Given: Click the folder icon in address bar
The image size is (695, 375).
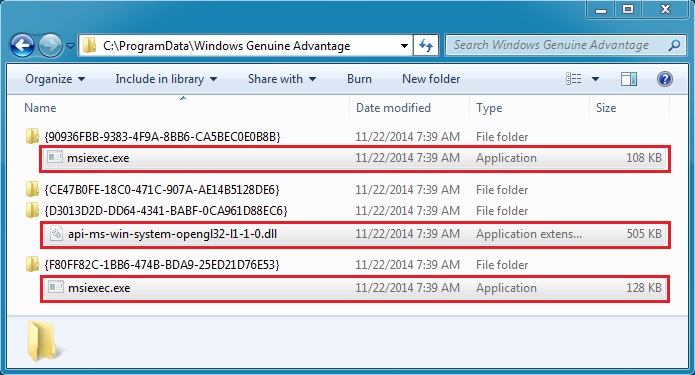Looking at the screenshot, I should tap(90, 45).
